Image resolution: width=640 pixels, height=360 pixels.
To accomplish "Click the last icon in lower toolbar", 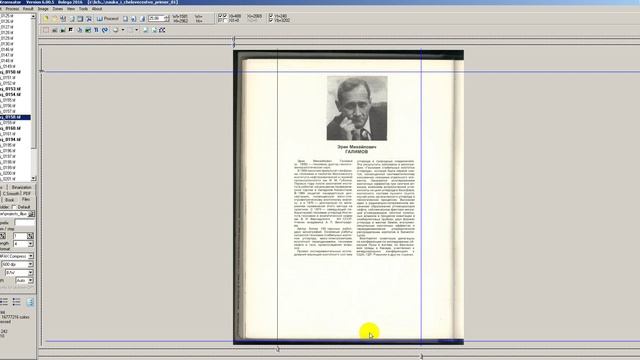I will [x=162, y=30].
